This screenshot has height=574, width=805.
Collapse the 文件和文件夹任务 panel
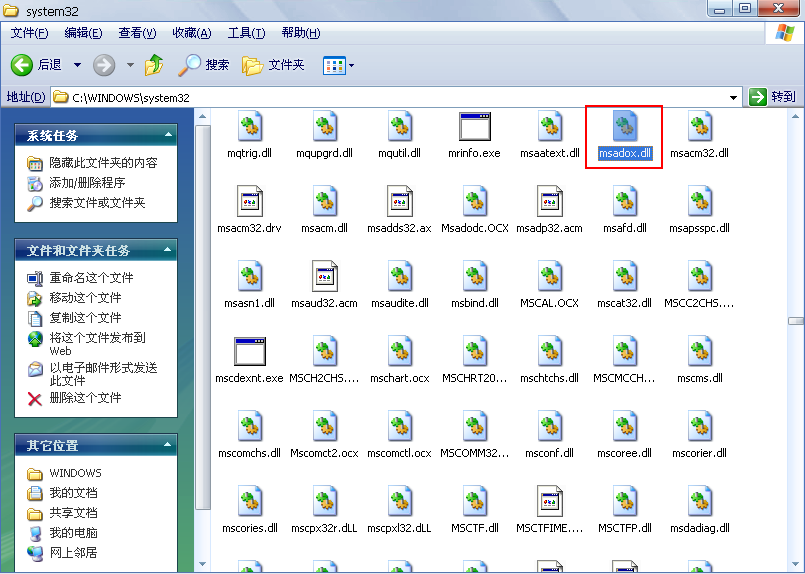click(168, 250)
